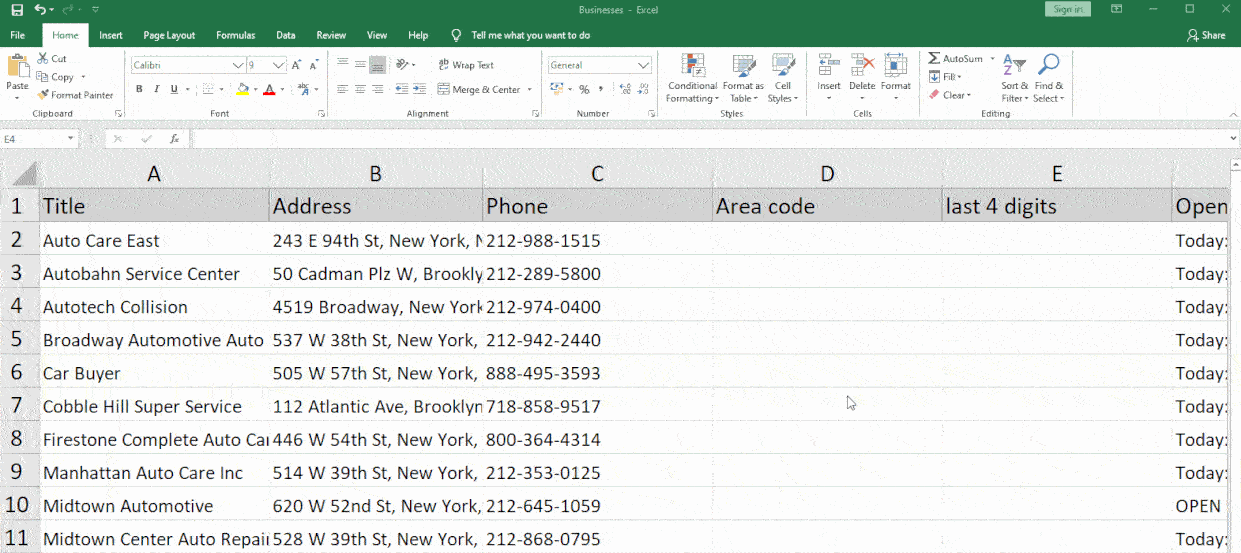Click the Share button
This screenshot has height=553, width=1241.
pyautogui.click(x=1206, y=35)
